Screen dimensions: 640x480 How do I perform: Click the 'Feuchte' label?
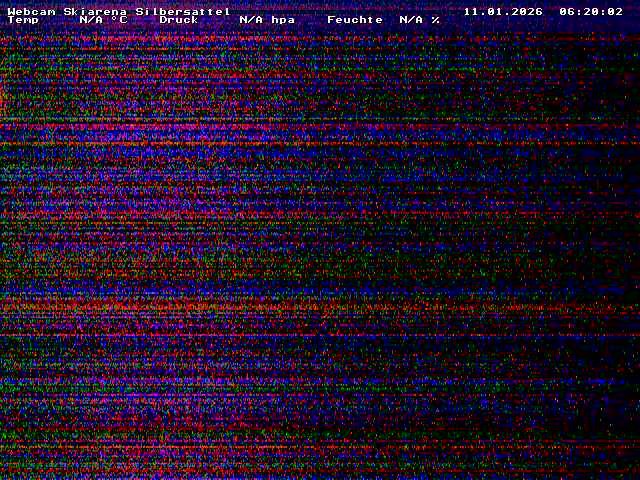pyautogui.click(x=355, y=20)
